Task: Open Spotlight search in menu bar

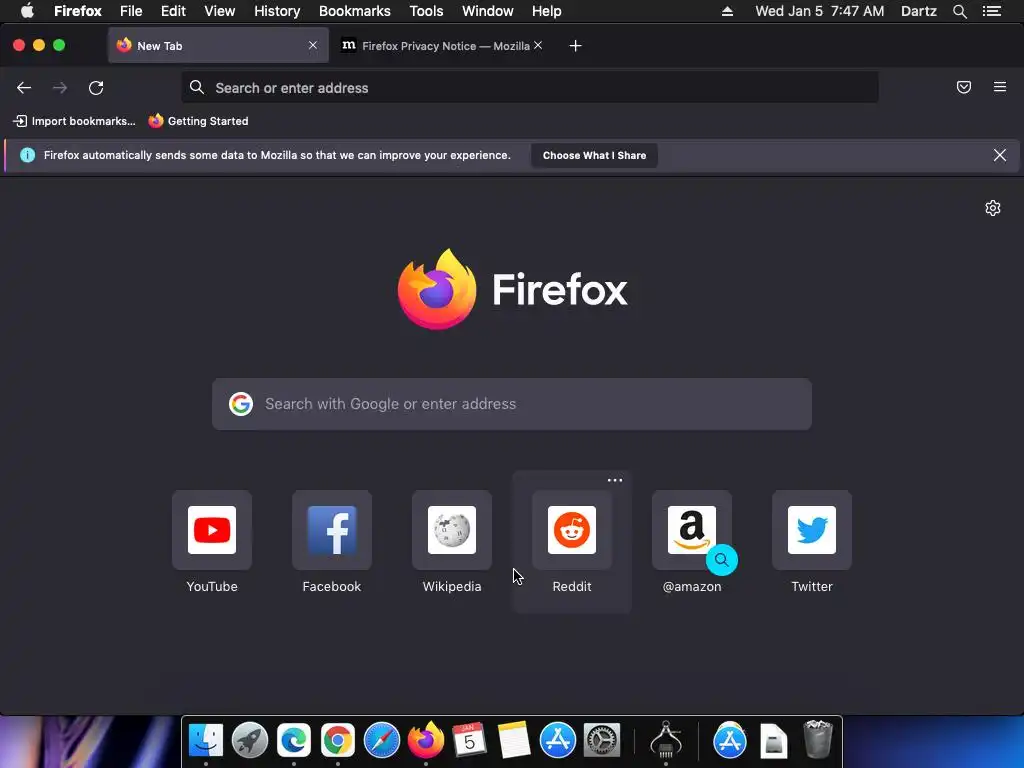Action: (x=959, y=11)
